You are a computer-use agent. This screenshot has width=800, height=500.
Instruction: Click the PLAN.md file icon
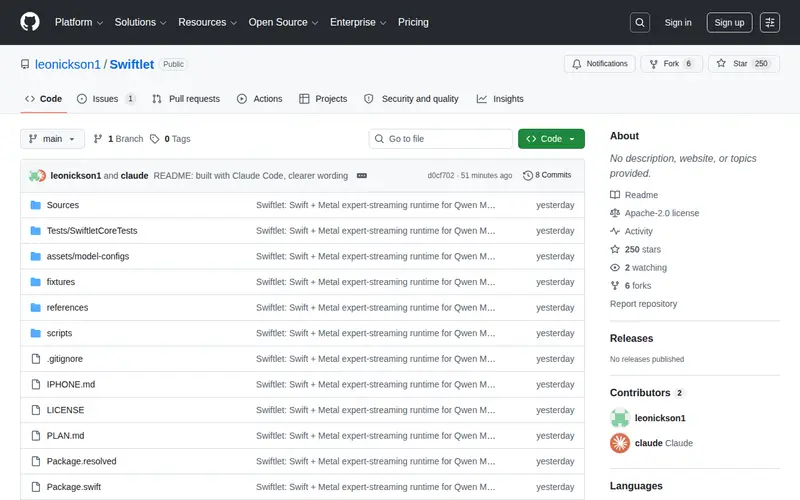[x=36, y=436]
